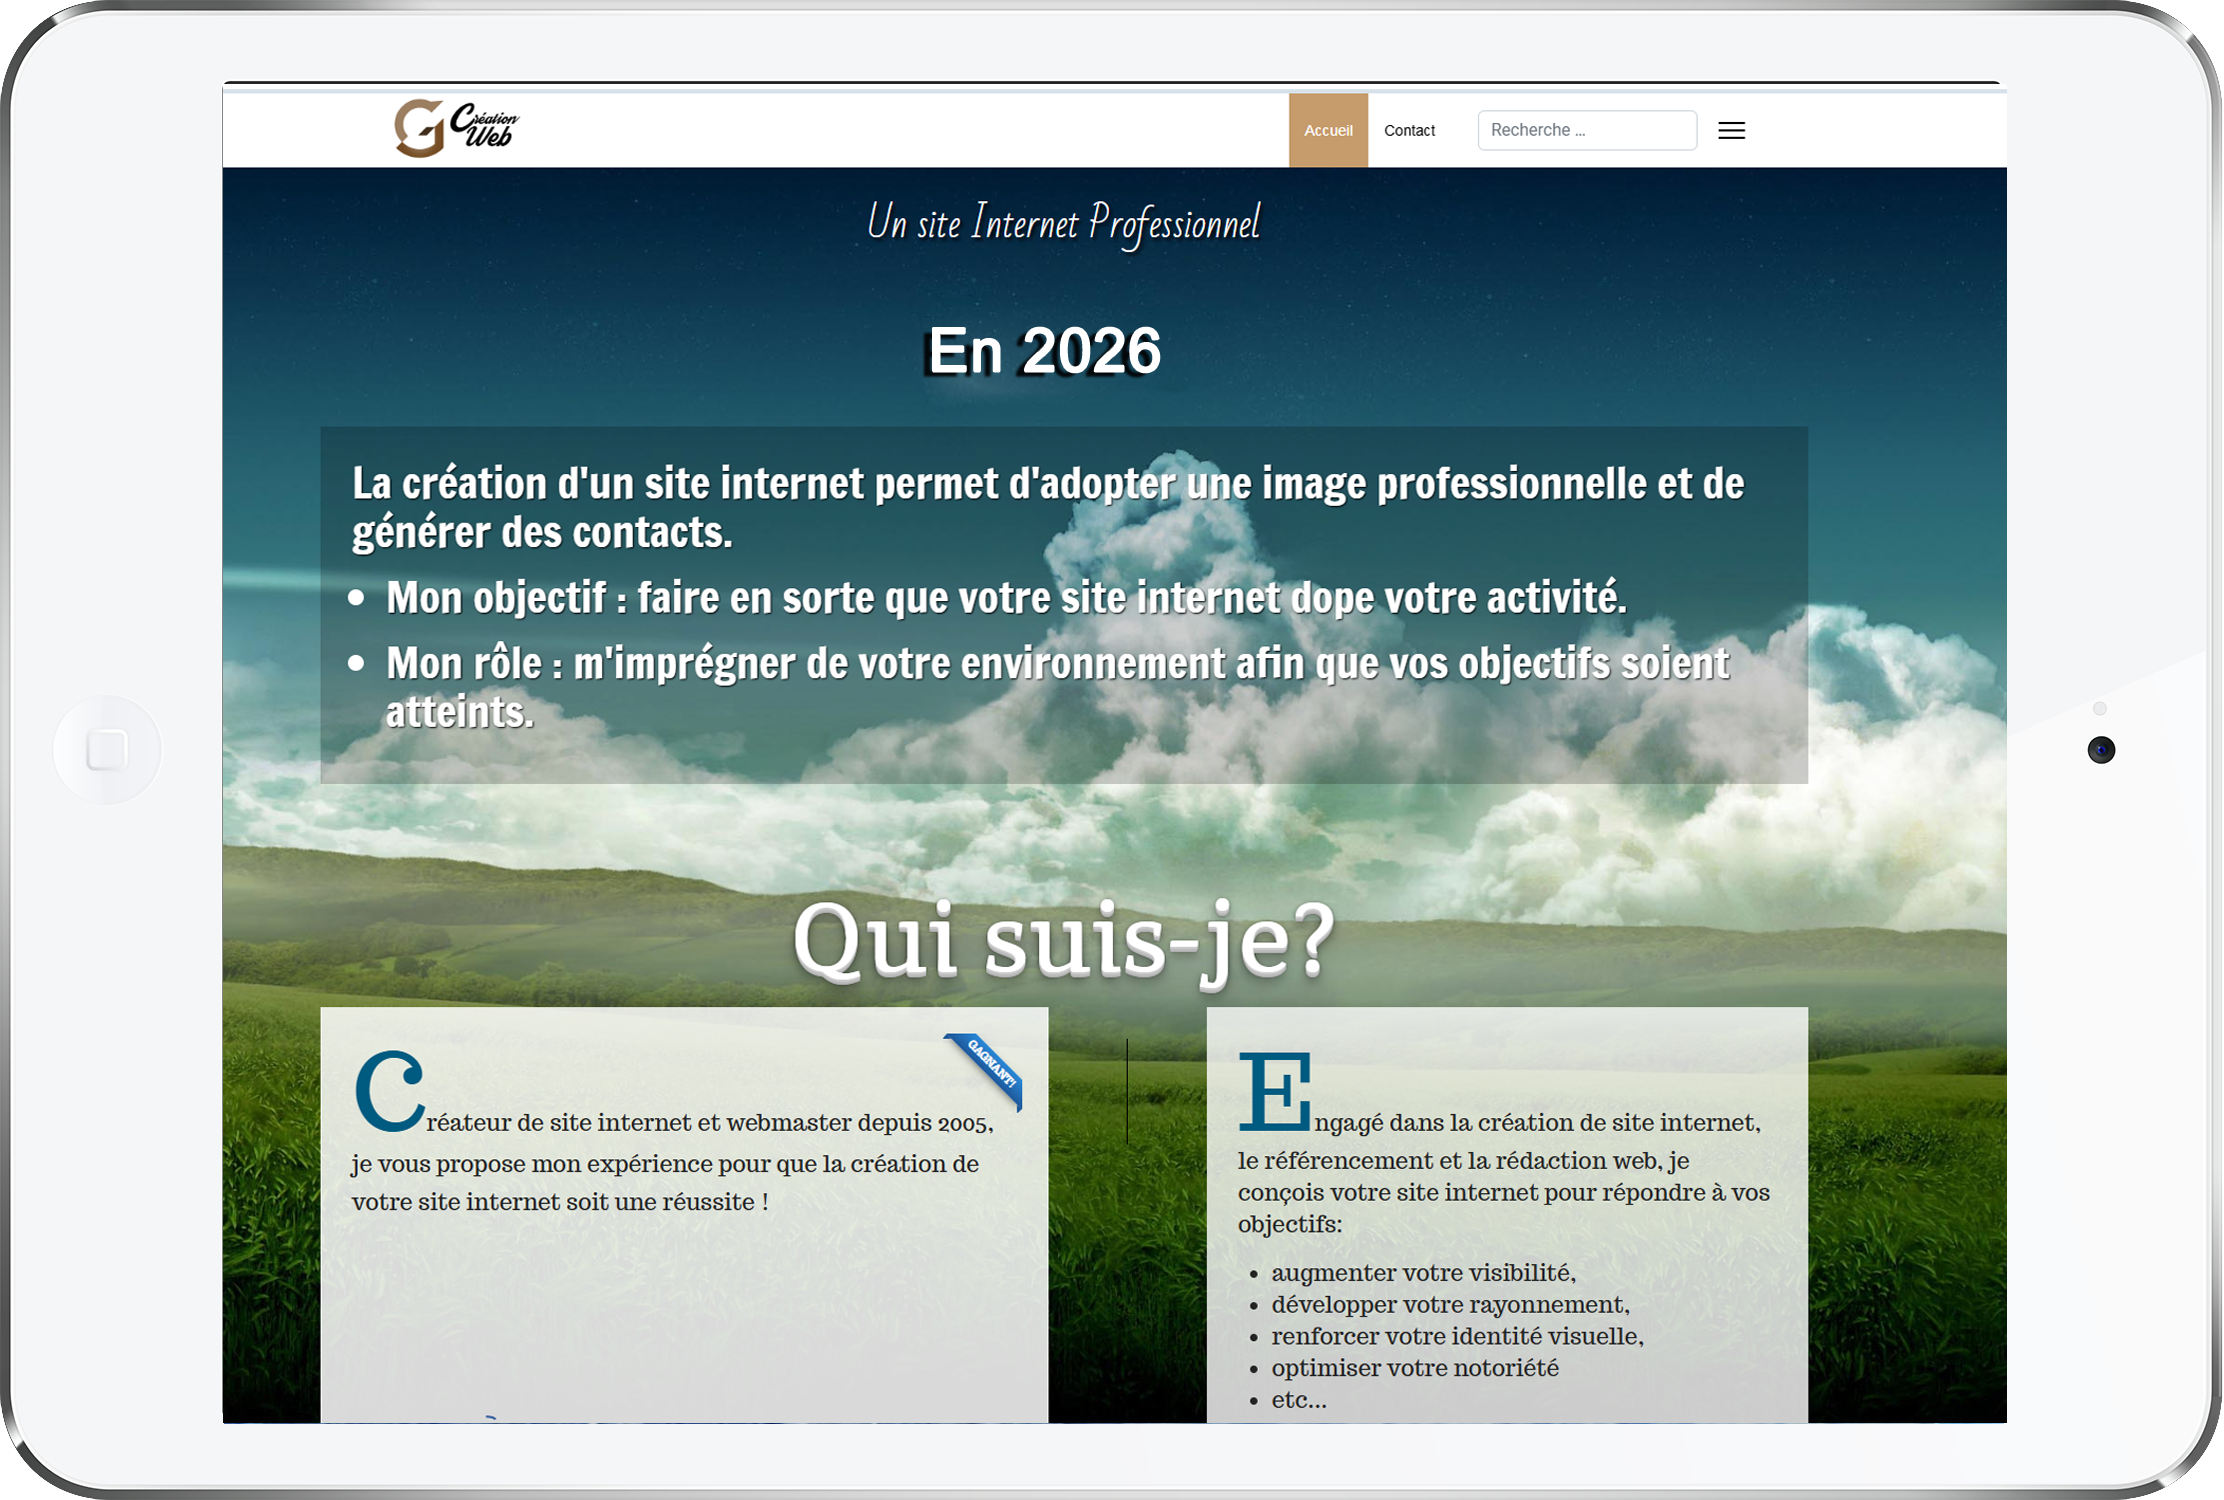This screenshot has width=2224, height=1500.
Task: Click the G Création Web logo
Action: coord(457,128)
